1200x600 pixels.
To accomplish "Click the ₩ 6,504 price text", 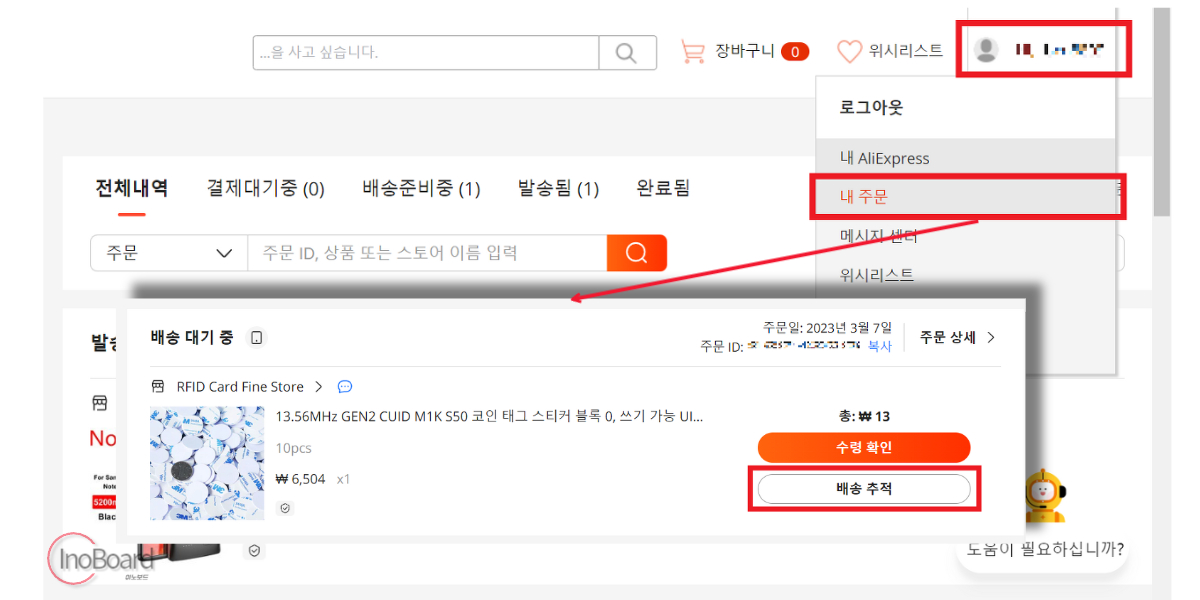I will coord(300,479).
